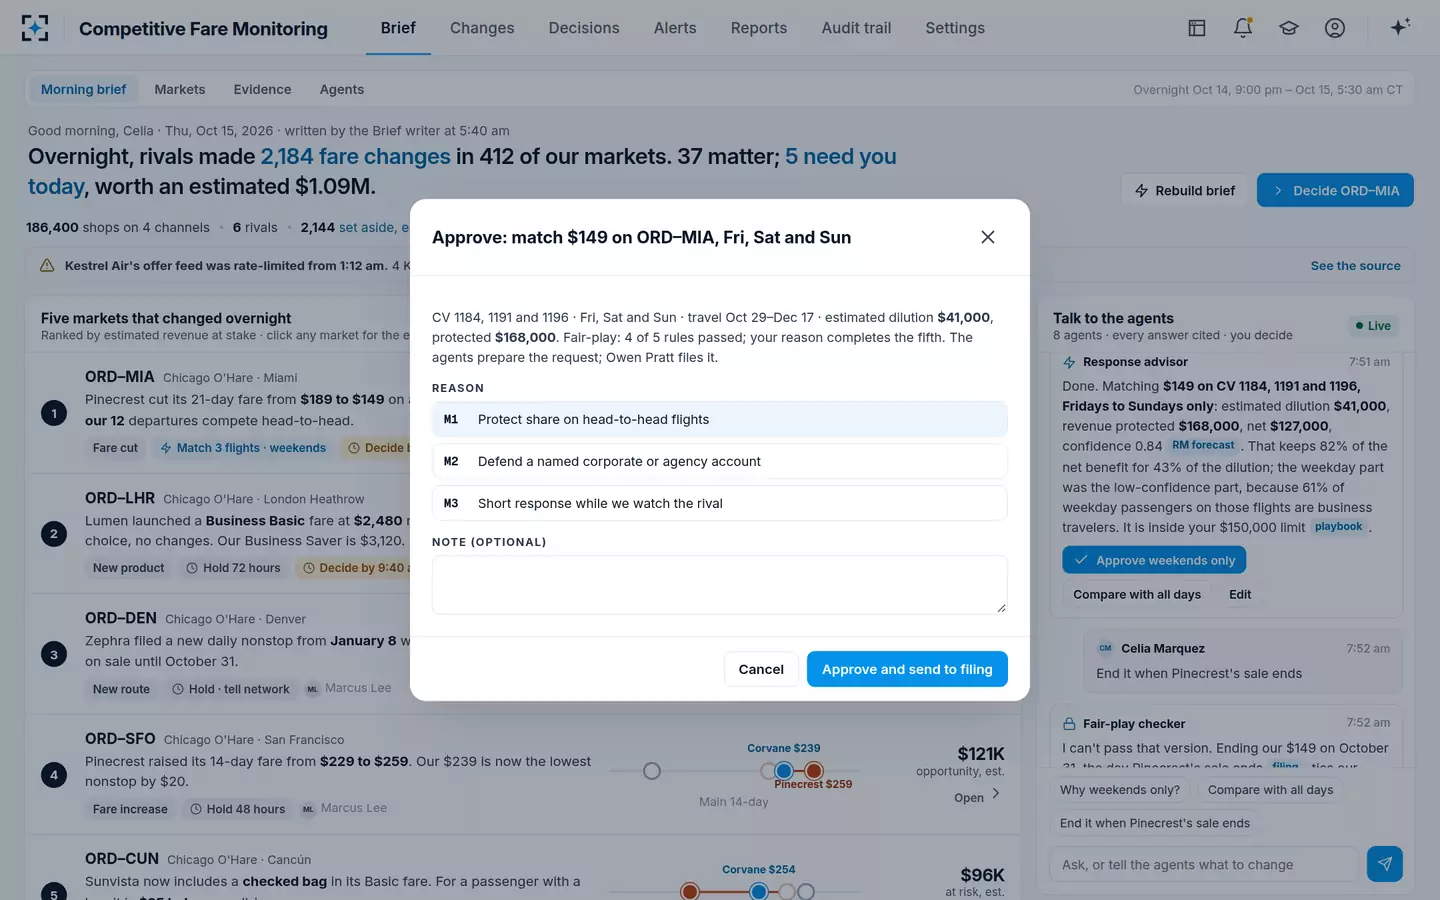Viewport: 1440px width, 900px height.
Task: Click the CM avatar next to Celia Marquez
Action: click(x=1105, y=648)
